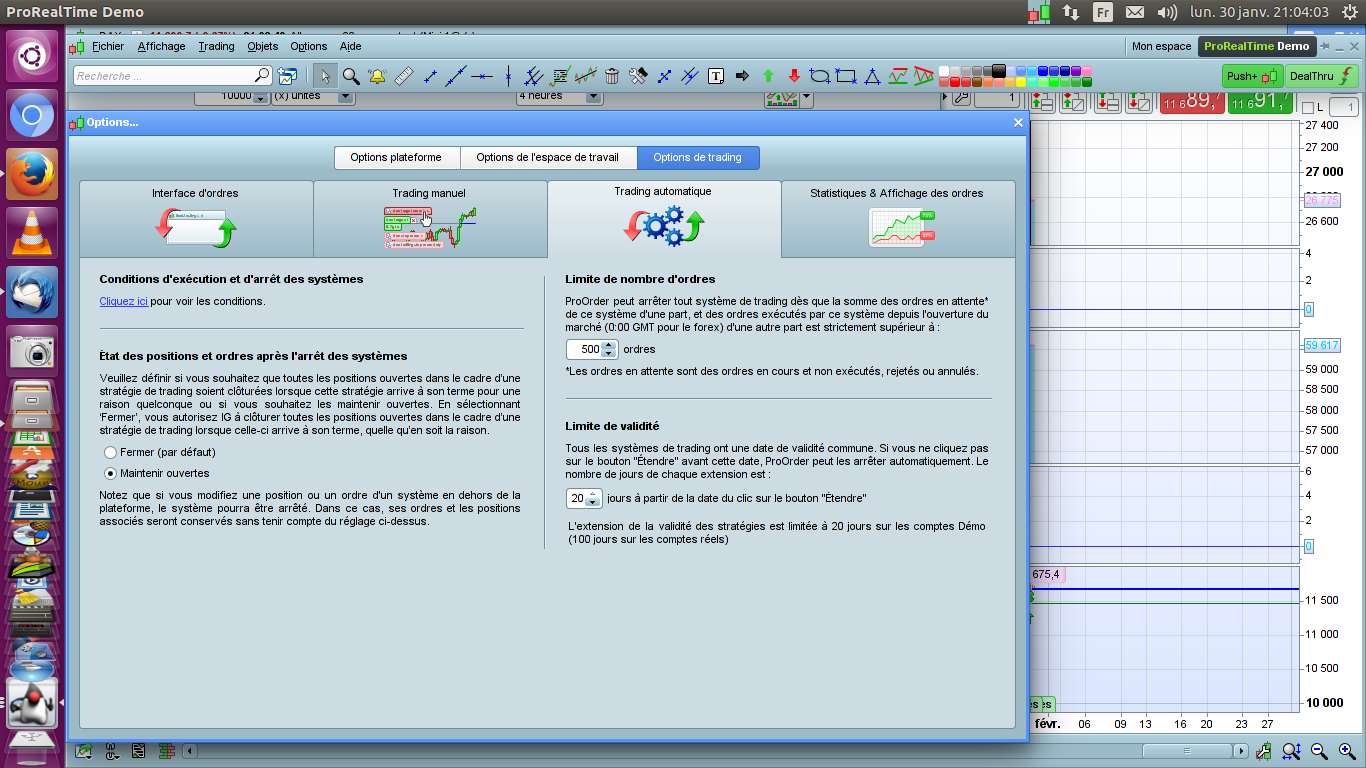Toggle the L checkbox in the order panel

pos(1307,108)
